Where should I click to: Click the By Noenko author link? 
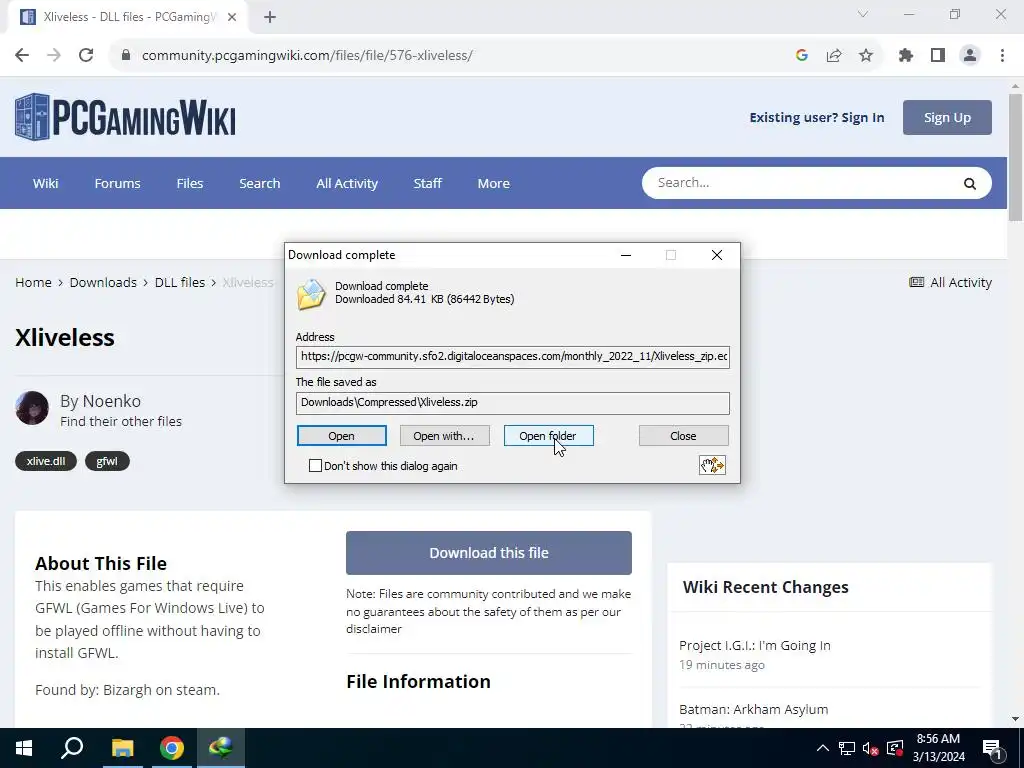101,401
